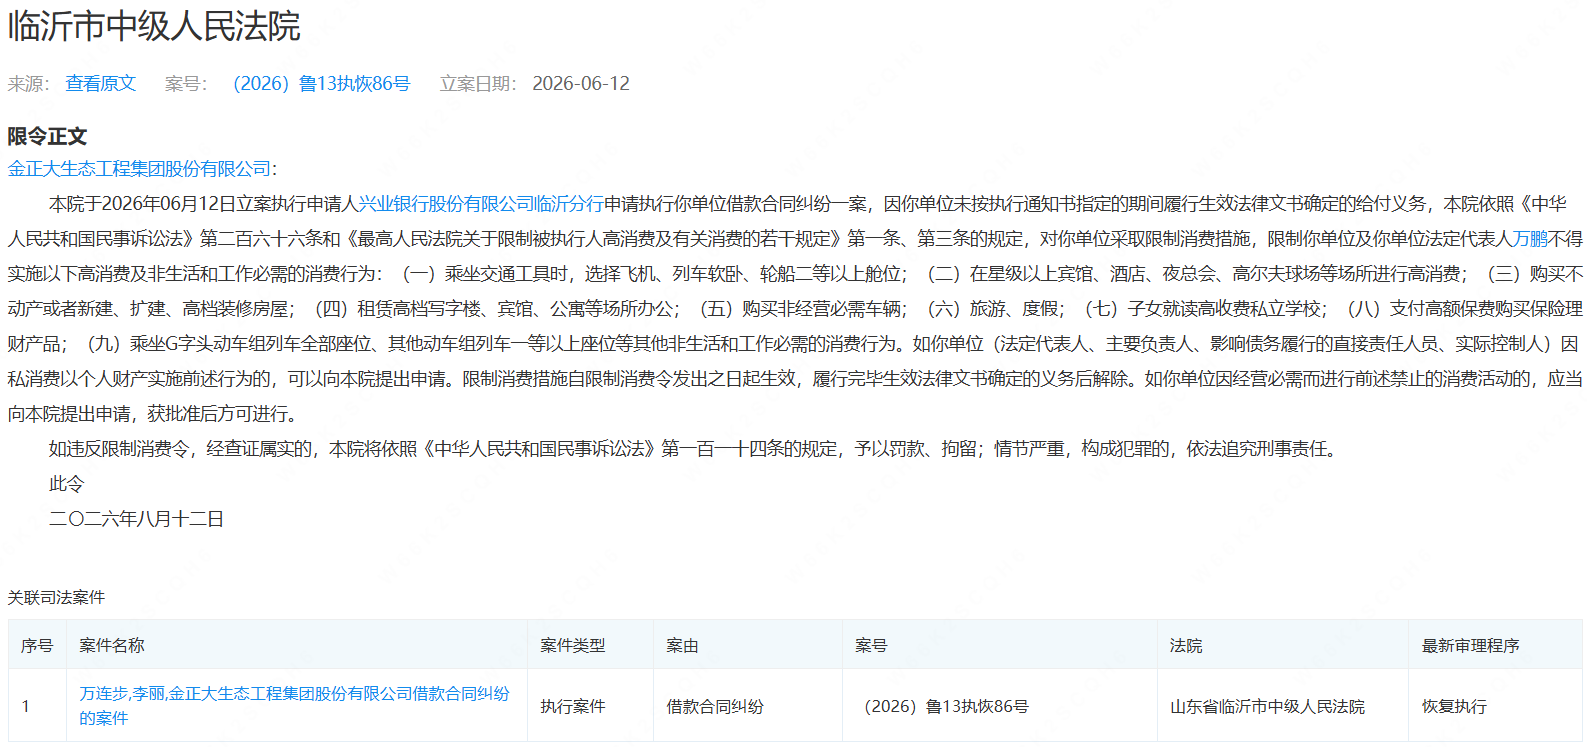The image size is (1587, 747).
Task: Open legal representative 万鹏 link
Action: 1530,239
